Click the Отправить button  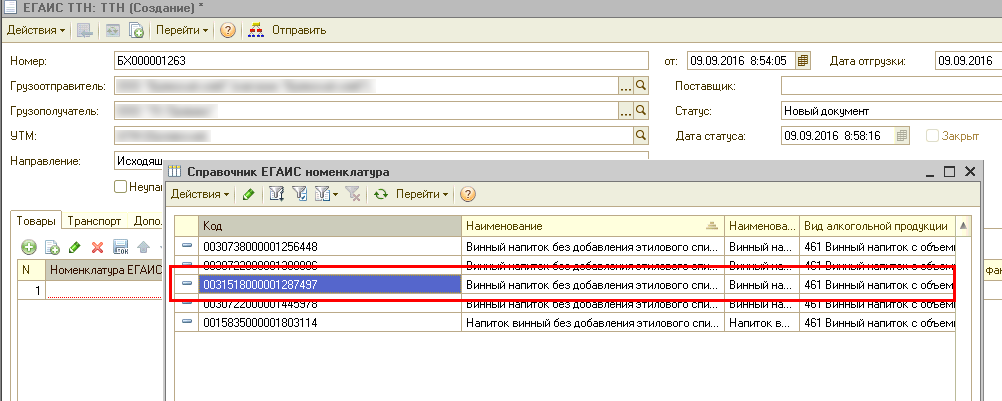299,30
